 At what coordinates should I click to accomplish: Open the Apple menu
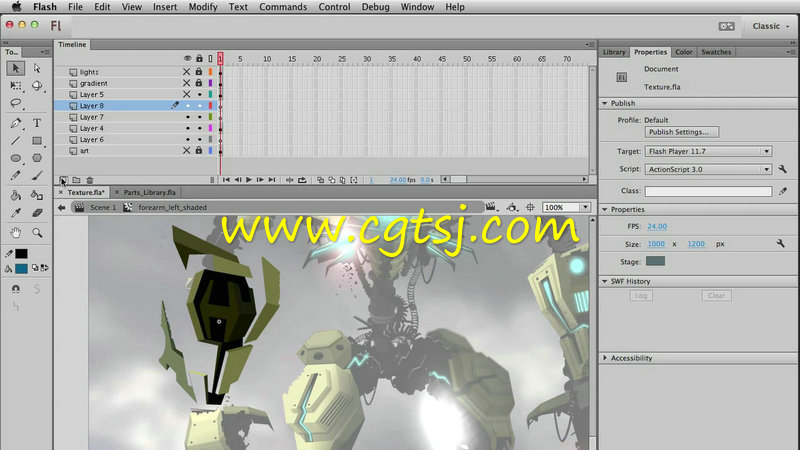[16, 7]
